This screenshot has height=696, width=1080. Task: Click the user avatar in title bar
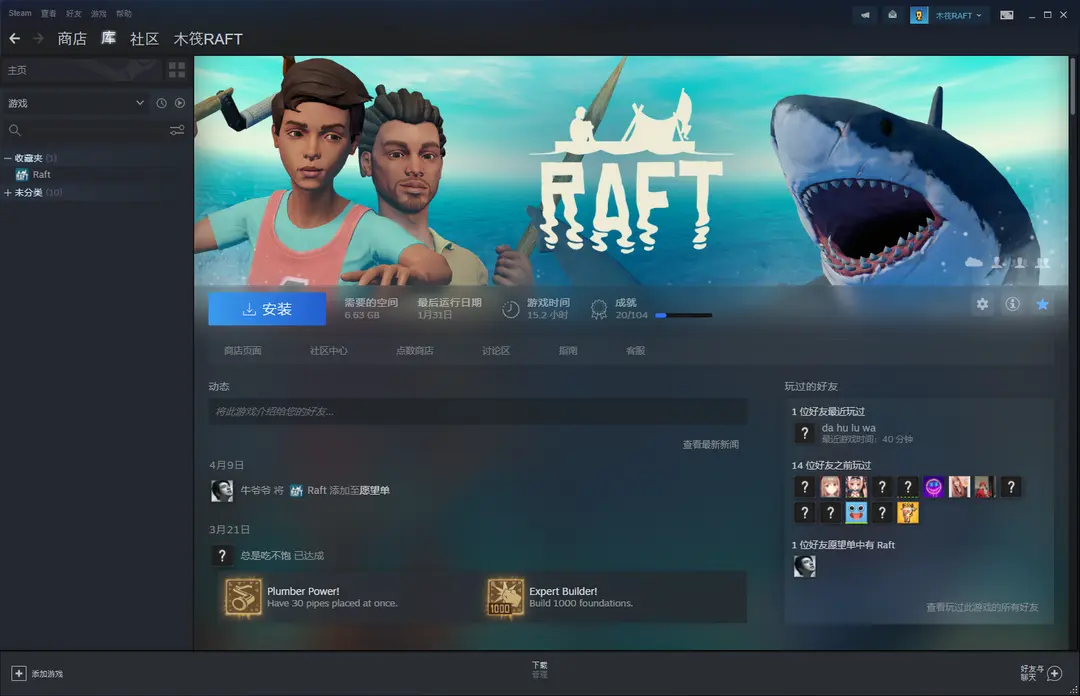(x=919, y=15)
